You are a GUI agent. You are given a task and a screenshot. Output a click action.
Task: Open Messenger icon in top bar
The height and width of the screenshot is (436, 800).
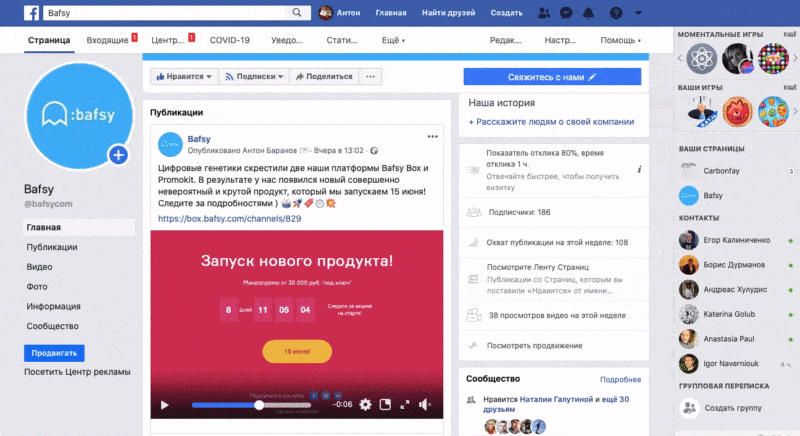coord(566,13)
